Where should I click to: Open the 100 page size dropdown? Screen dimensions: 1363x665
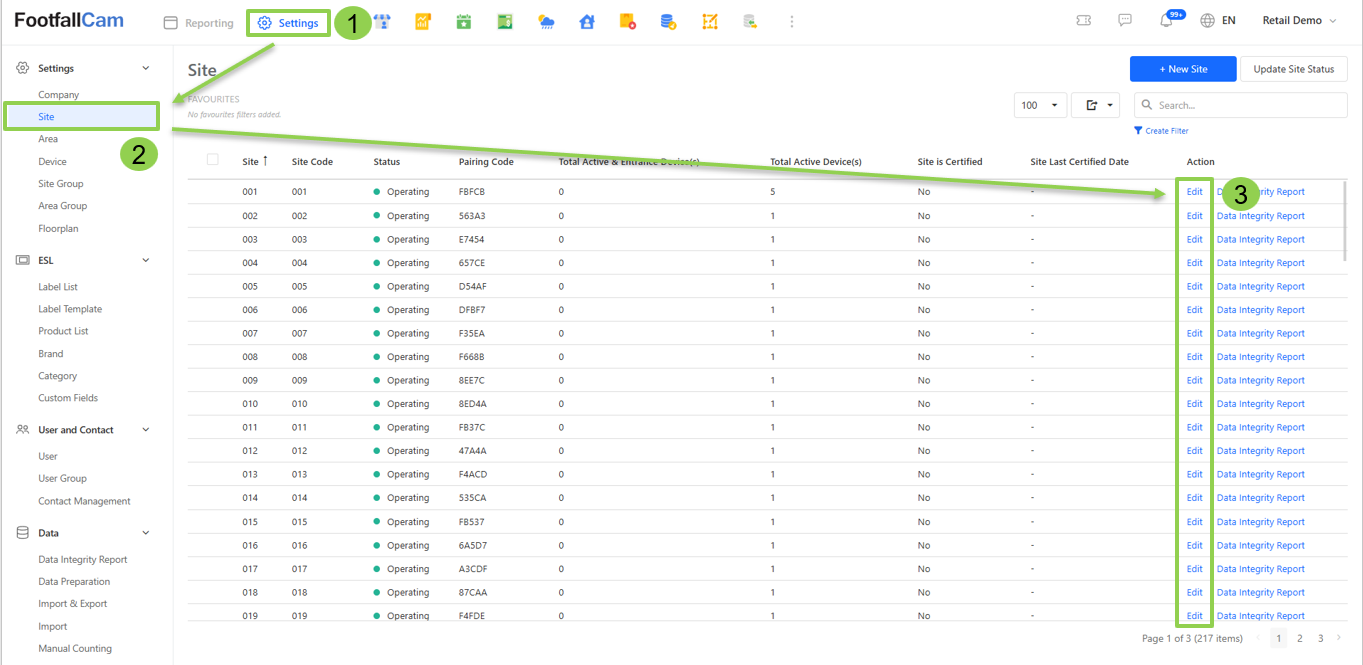tap(1039, 105)
